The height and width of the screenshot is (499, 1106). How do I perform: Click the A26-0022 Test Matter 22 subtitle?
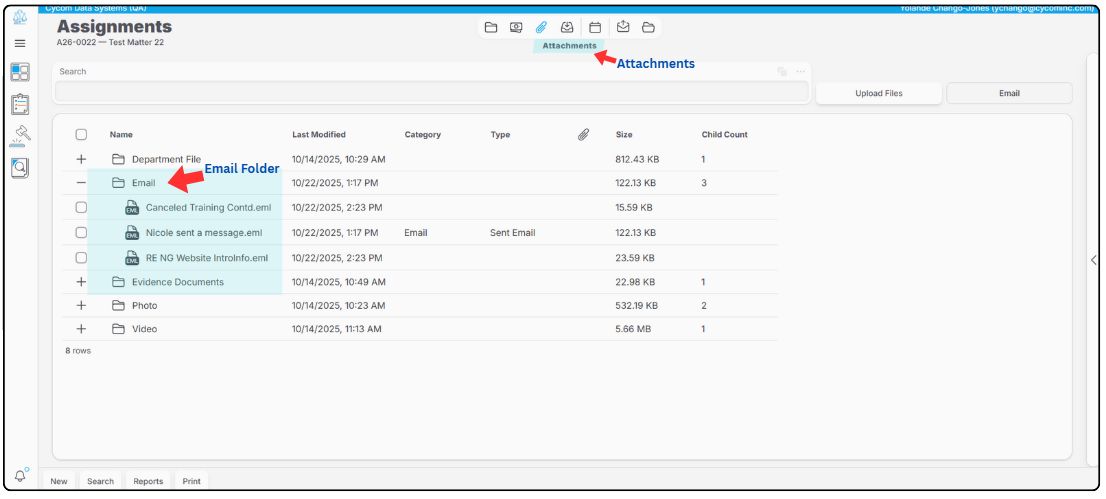[111, 42]
